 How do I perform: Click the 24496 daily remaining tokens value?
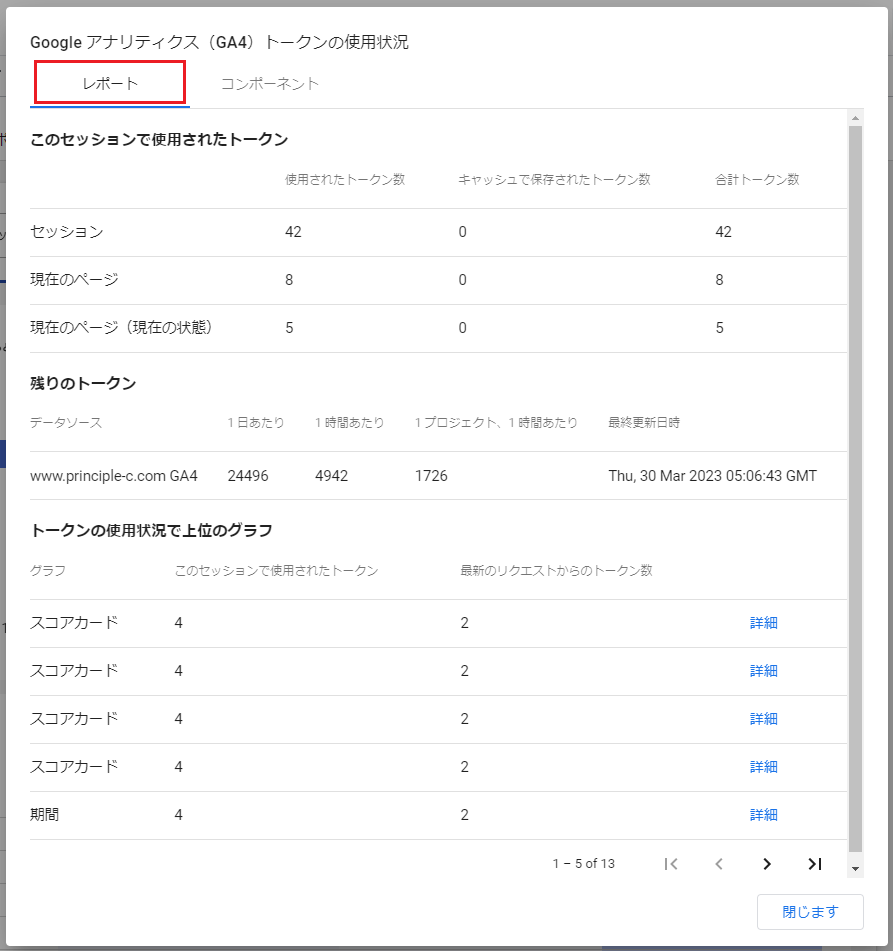[248, 476]
